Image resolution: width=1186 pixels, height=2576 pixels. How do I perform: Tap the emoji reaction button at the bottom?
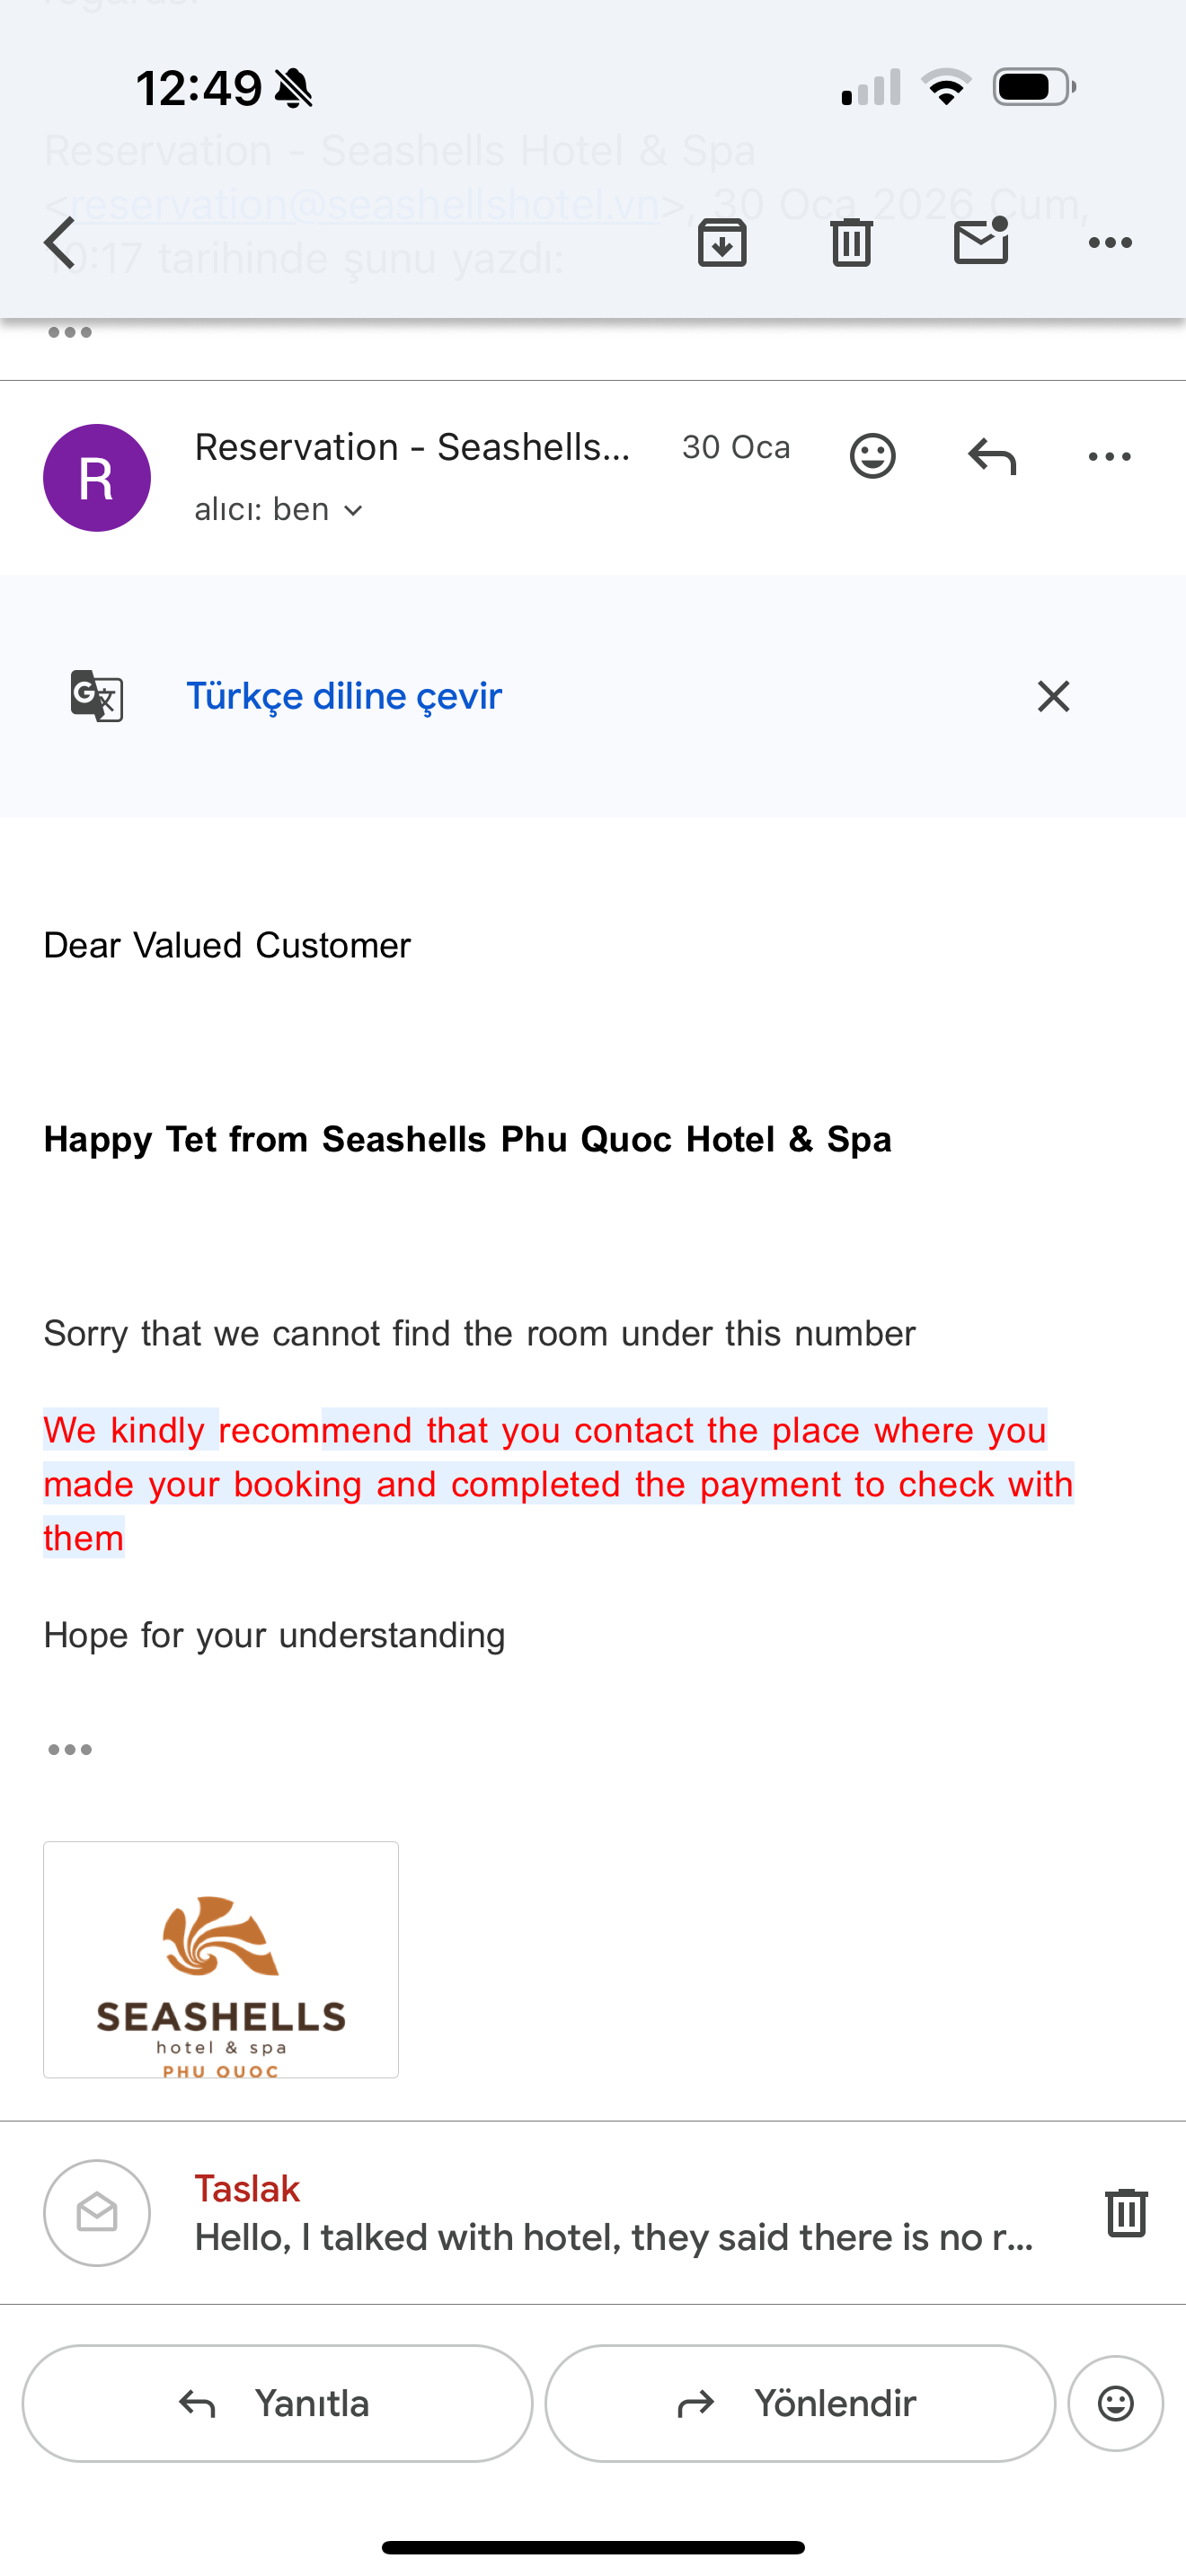click(x=1115, y=2403)
